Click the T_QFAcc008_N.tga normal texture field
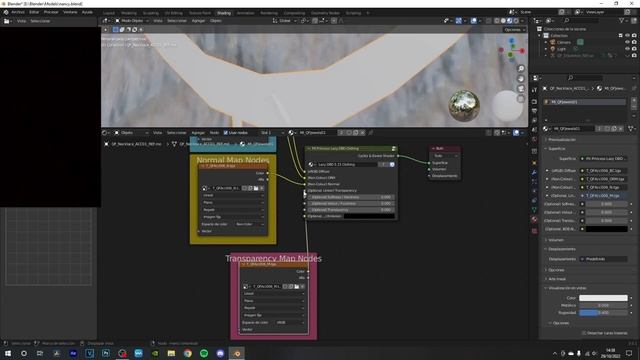The width and height of the screenshot is (640, 360). pos(604,187)
